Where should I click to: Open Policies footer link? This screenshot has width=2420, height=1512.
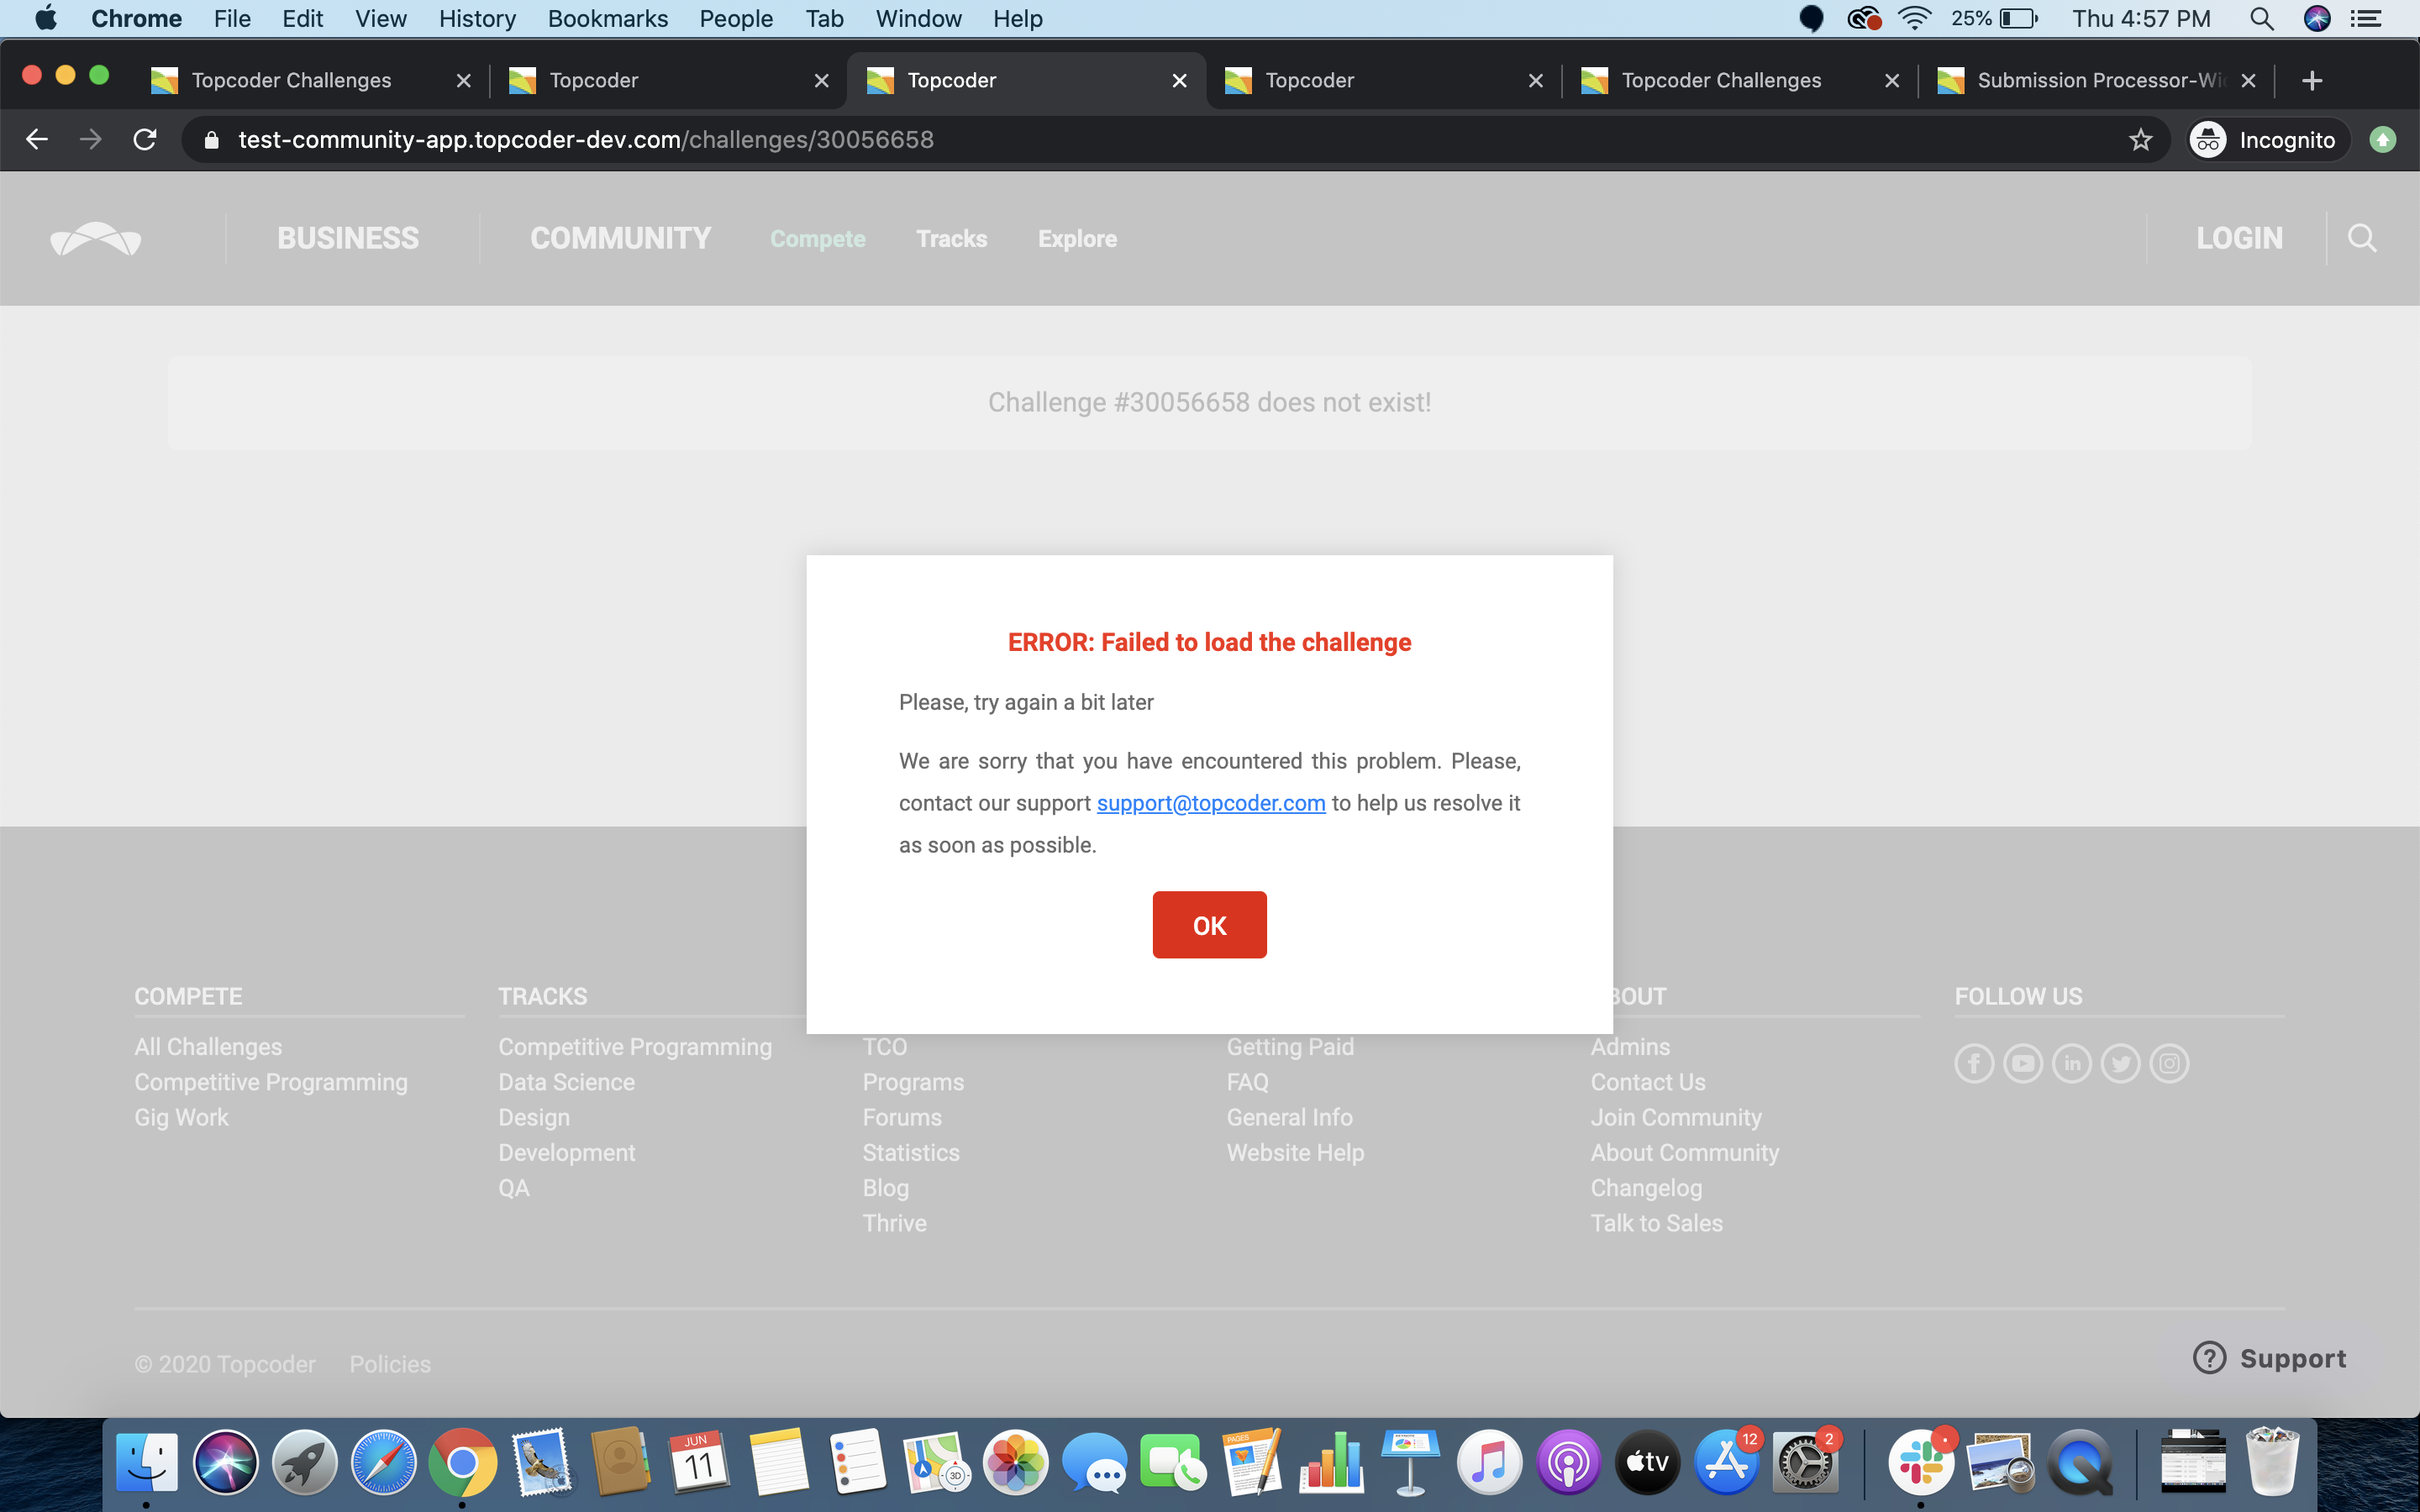tap(390, 1364)
